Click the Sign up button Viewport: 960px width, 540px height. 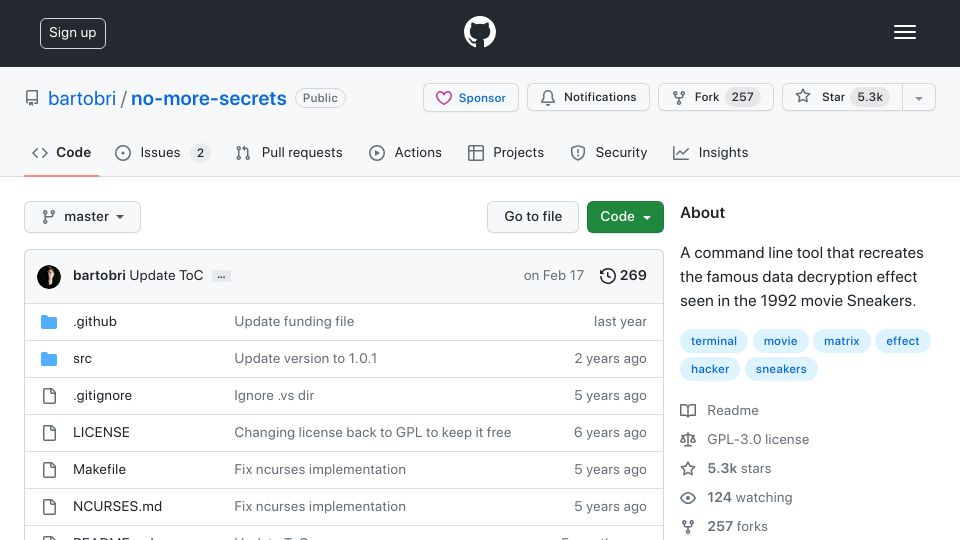[73, 33]
